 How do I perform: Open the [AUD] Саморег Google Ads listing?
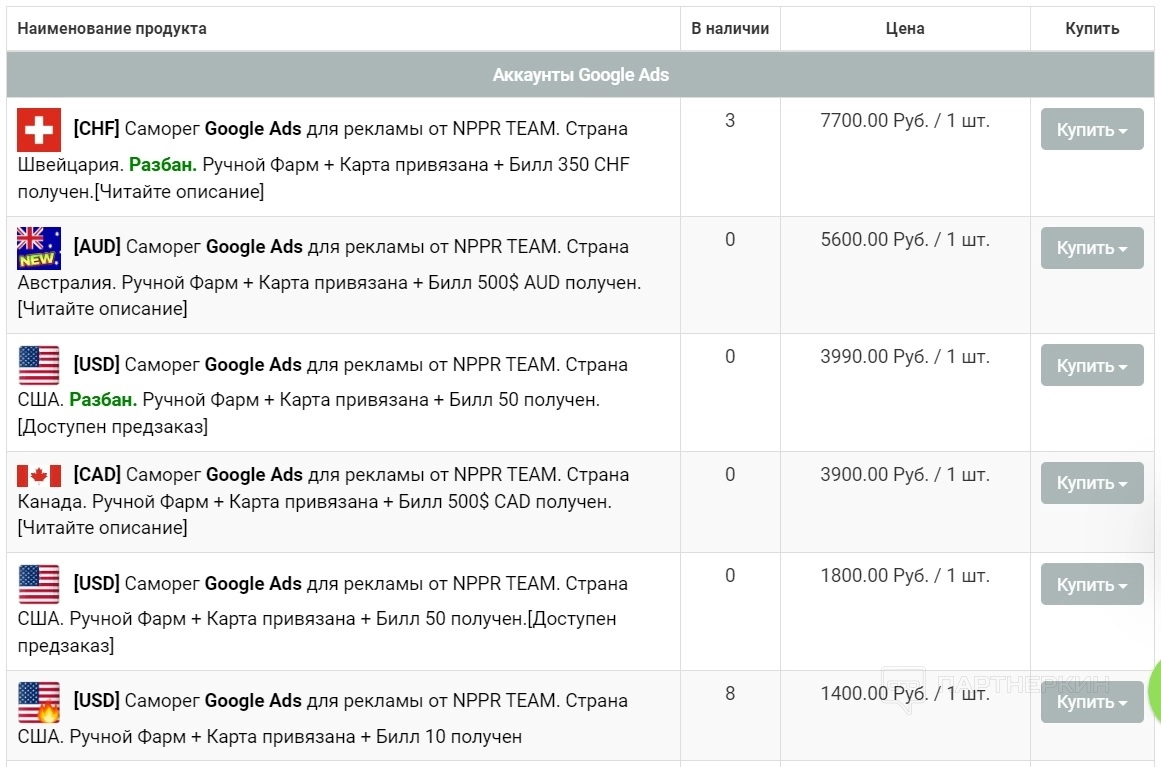coord(350,247)
